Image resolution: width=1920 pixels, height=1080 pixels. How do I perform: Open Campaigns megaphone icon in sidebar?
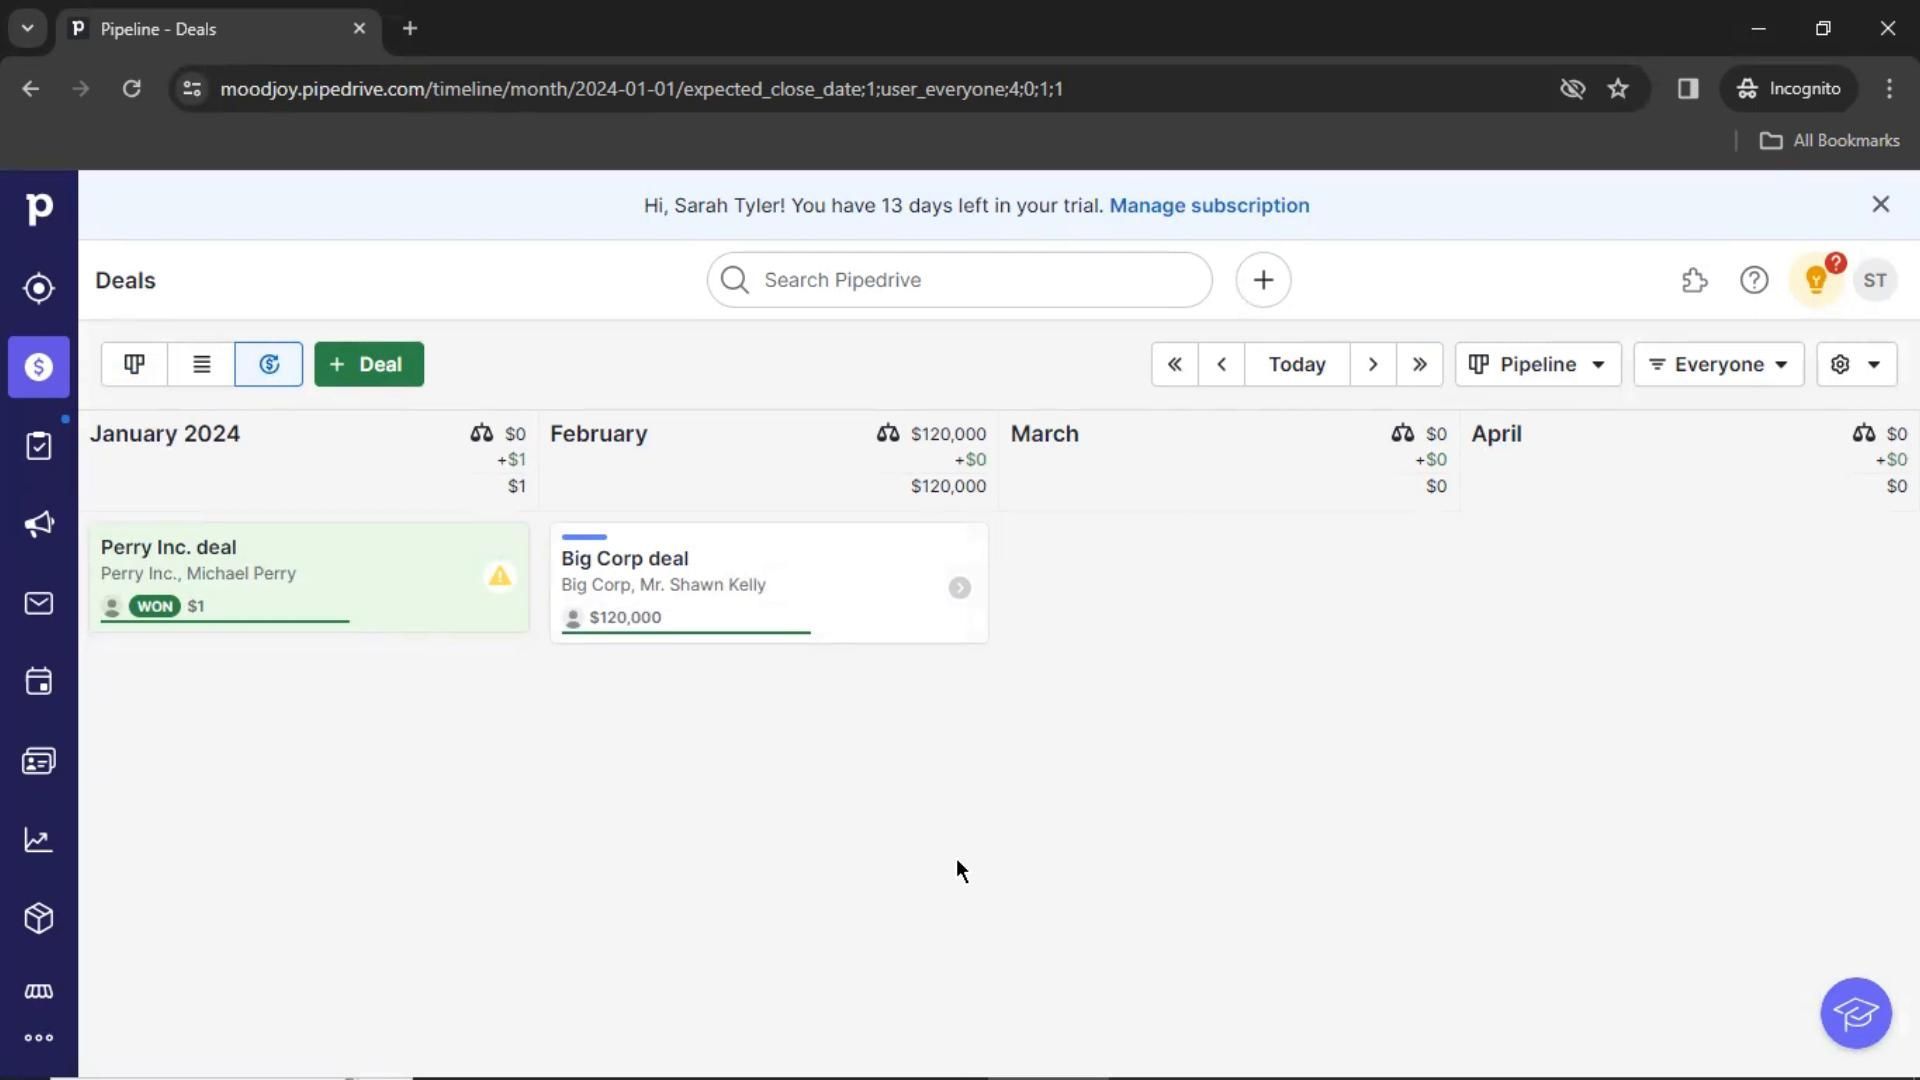tap(38, 524)
